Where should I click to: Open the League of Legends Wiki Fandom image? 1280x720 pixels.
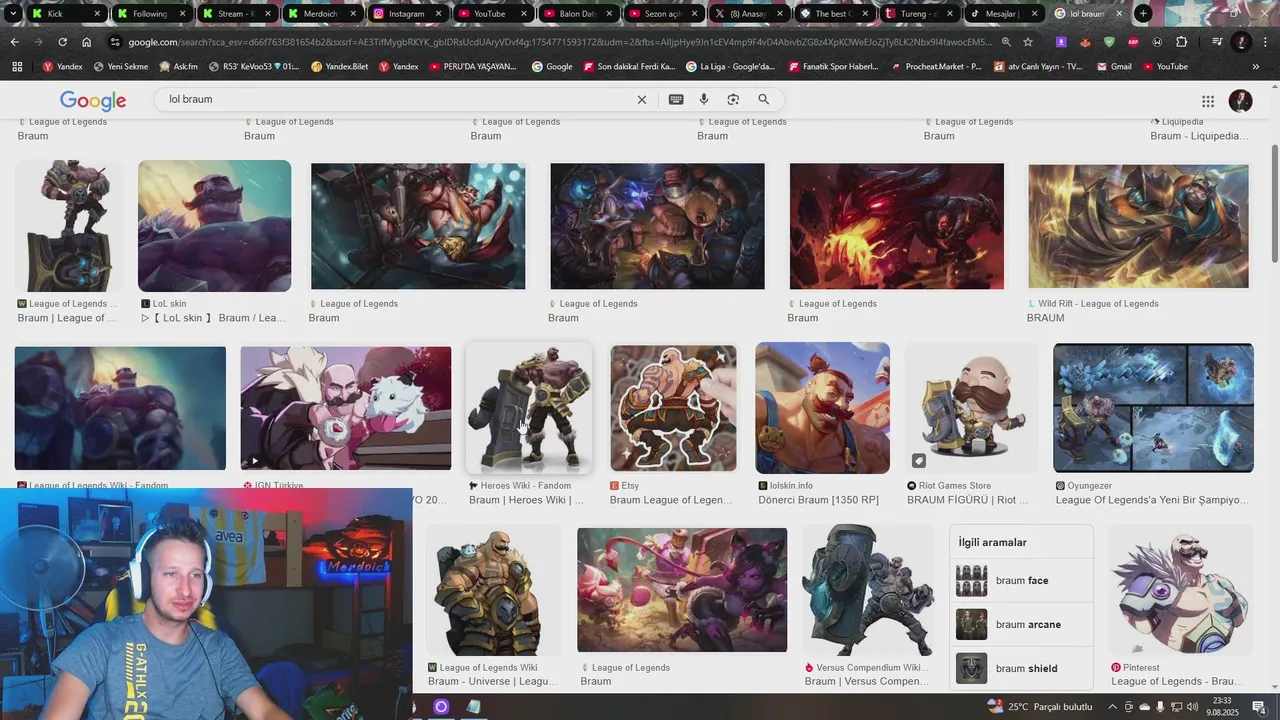click(x=120, y=408)
